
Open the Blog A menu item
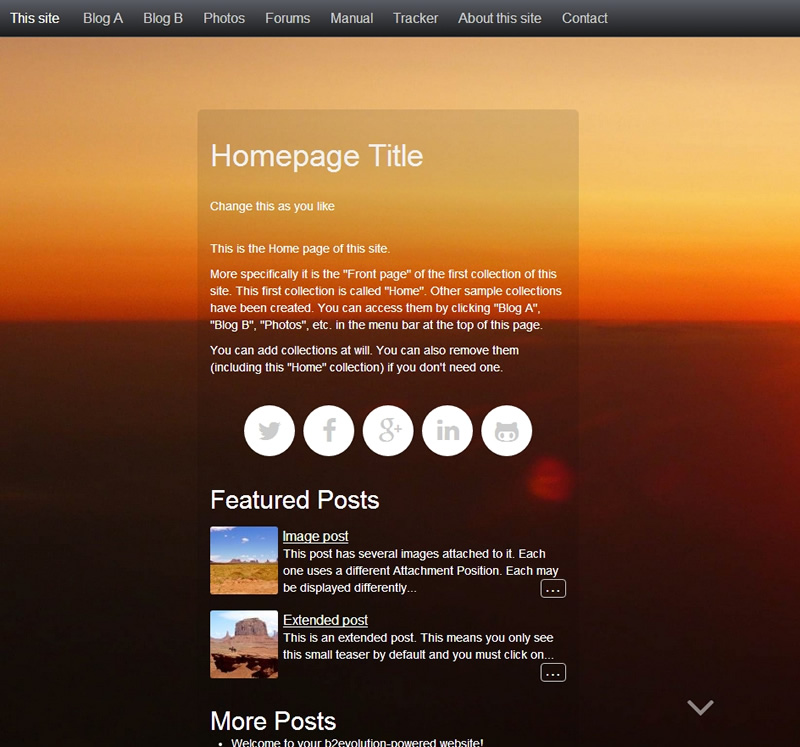tap(103, 18)
